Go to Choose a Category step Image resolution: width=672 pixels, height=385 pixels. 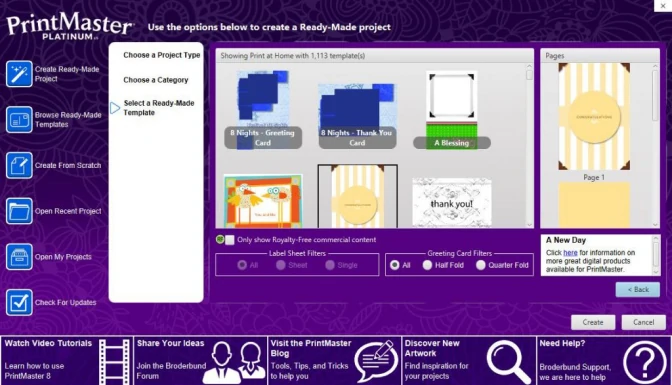pos(156,80)
